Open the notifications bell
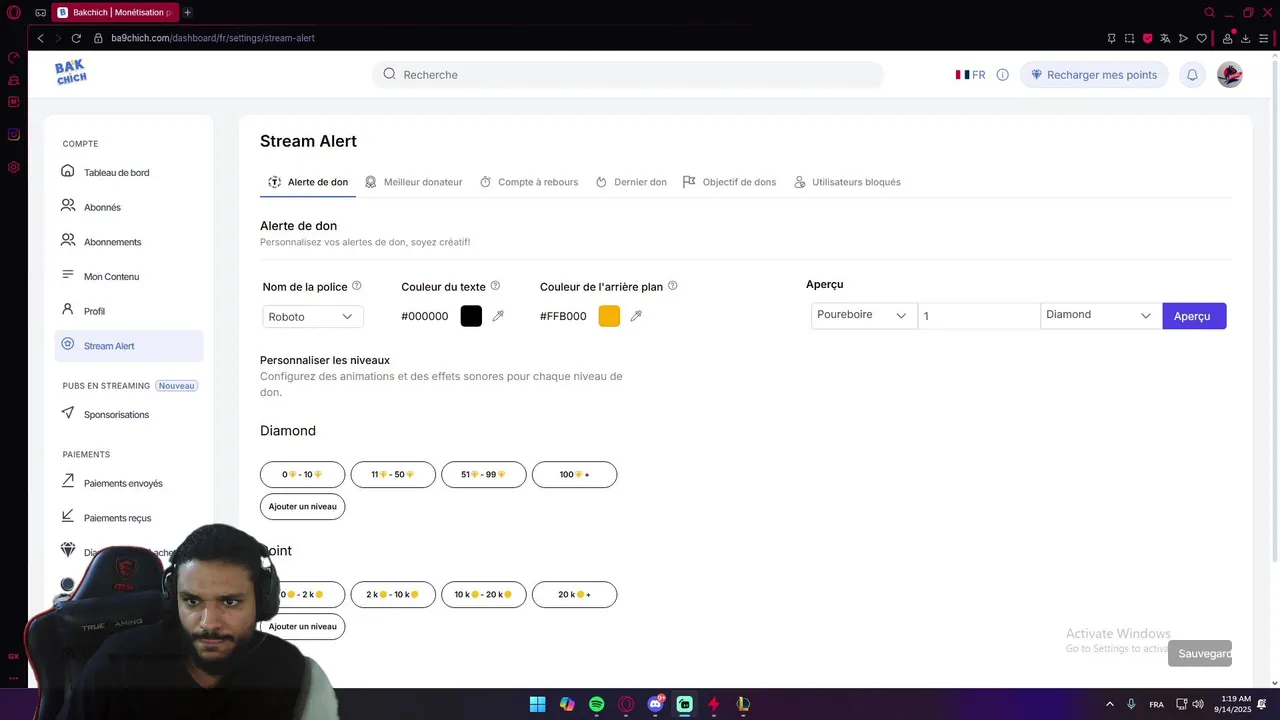 [1192, 75]
